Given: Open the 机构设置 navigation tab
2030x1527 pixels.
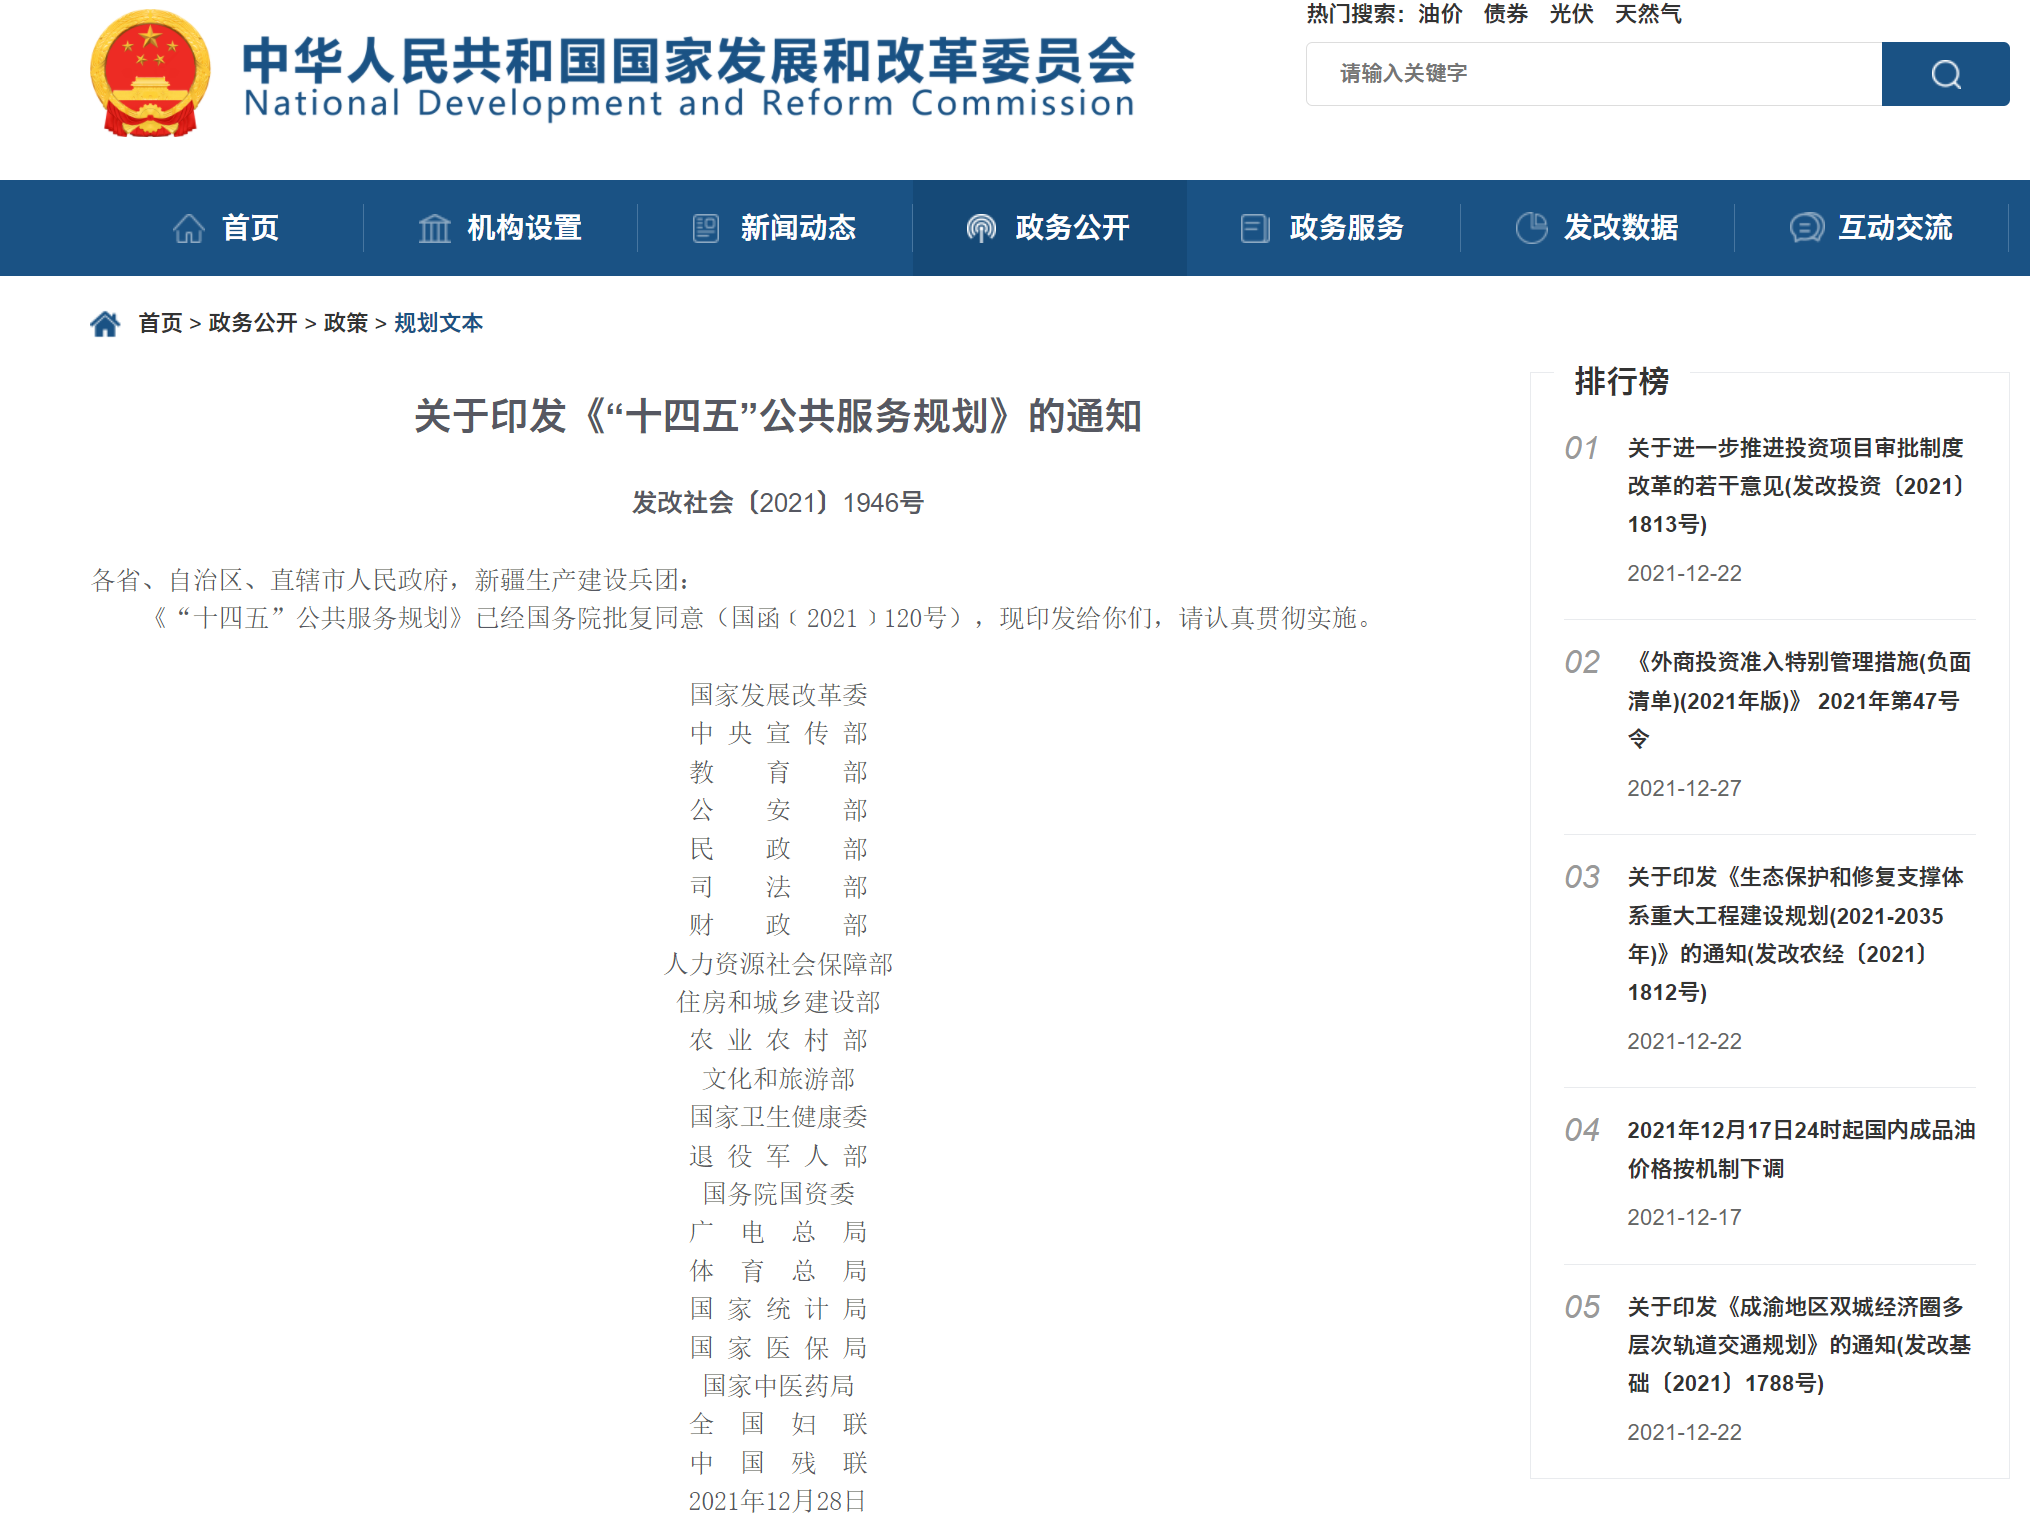Looking at the screenshot, I should (500, 228).
